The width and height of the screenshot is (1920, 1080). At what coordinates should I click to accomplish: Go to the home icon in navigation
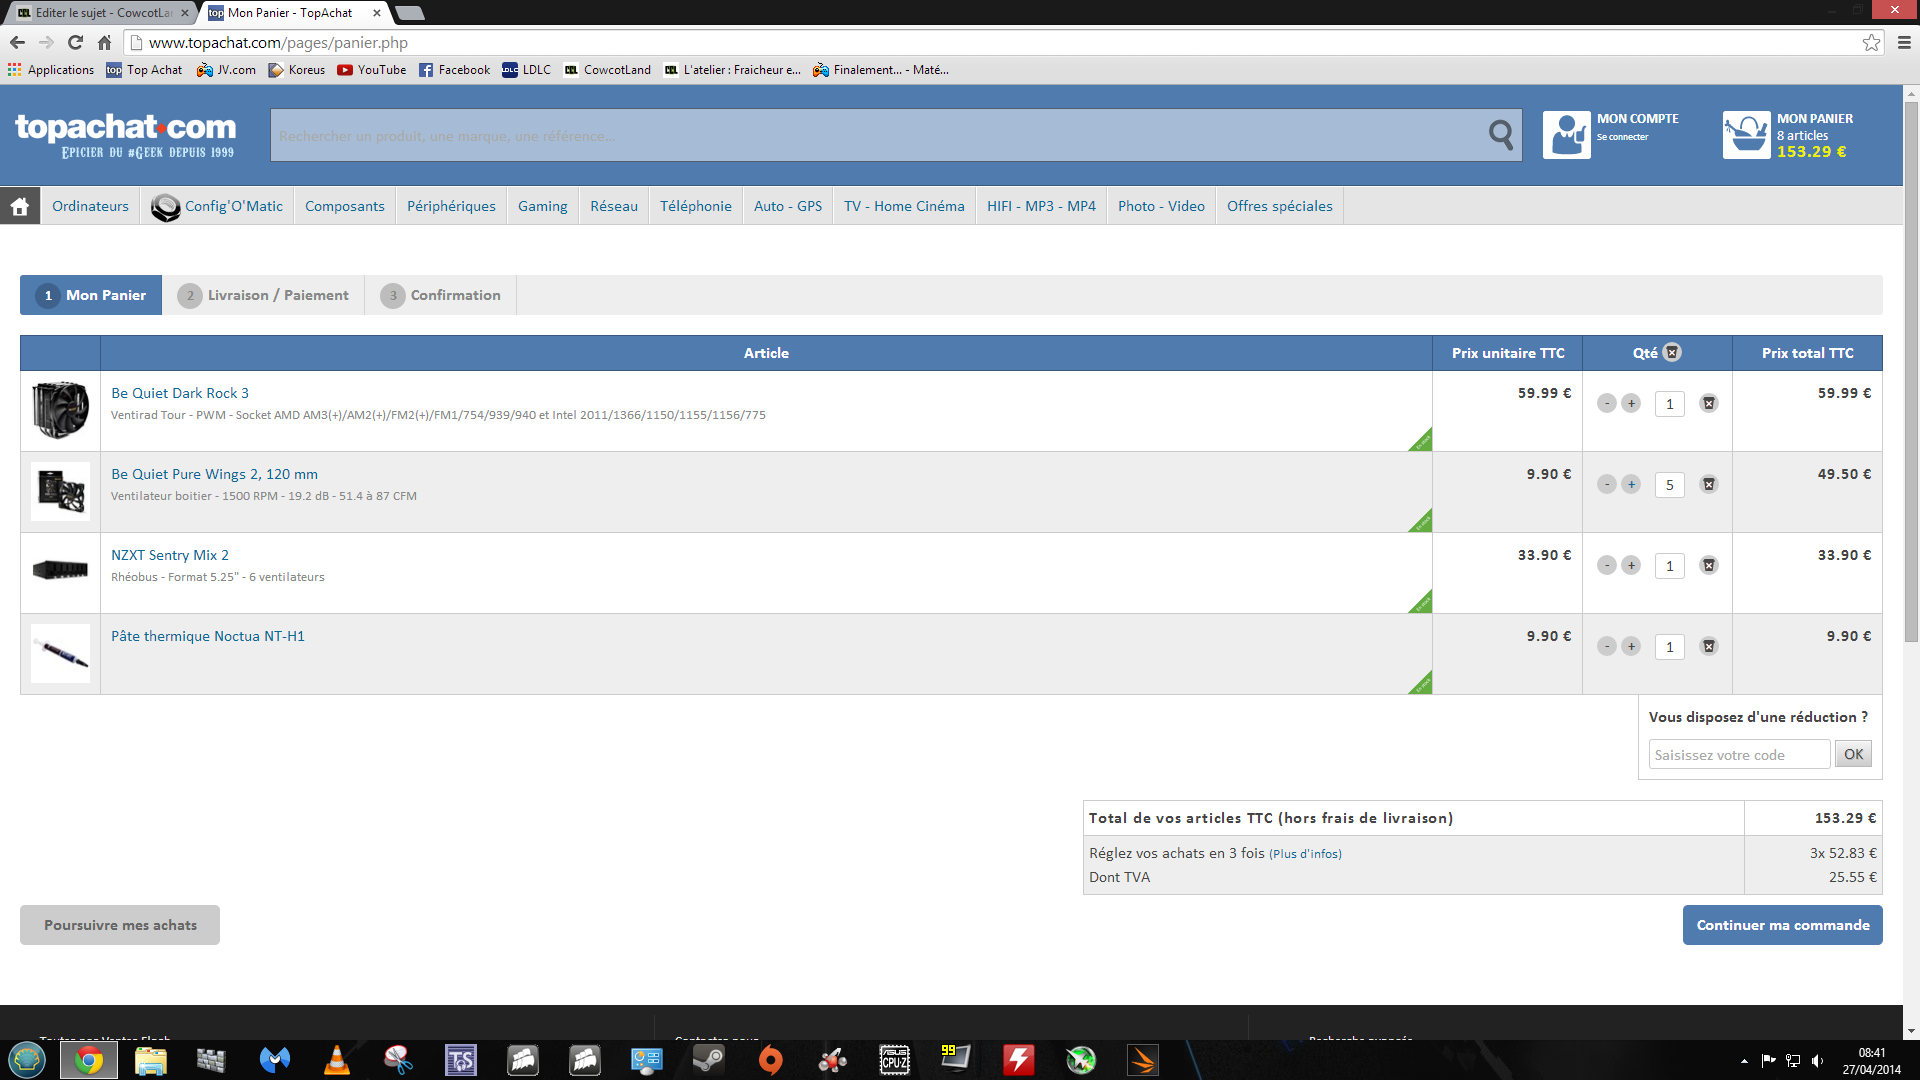pyautogui.click(x=20, y=206)
